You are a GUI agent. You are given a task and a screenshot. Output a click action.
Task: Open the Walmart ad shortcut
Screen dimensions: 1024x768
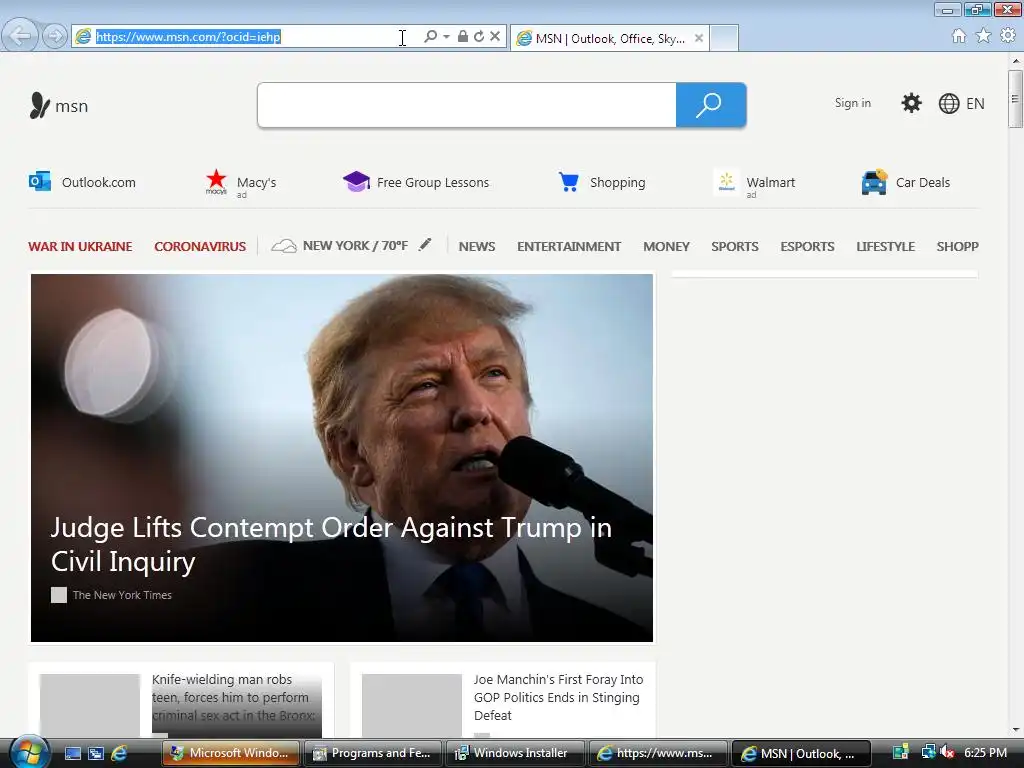click(755, 184)
